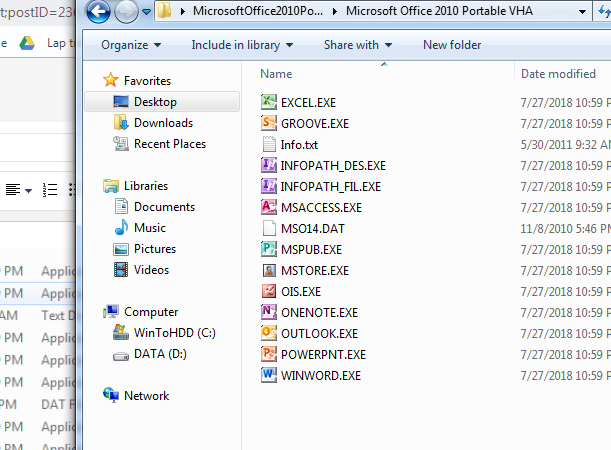Viewport: 611px width, 450px height.
Task: Select Computer in navigation pane
Action: (x=151, y=312)
